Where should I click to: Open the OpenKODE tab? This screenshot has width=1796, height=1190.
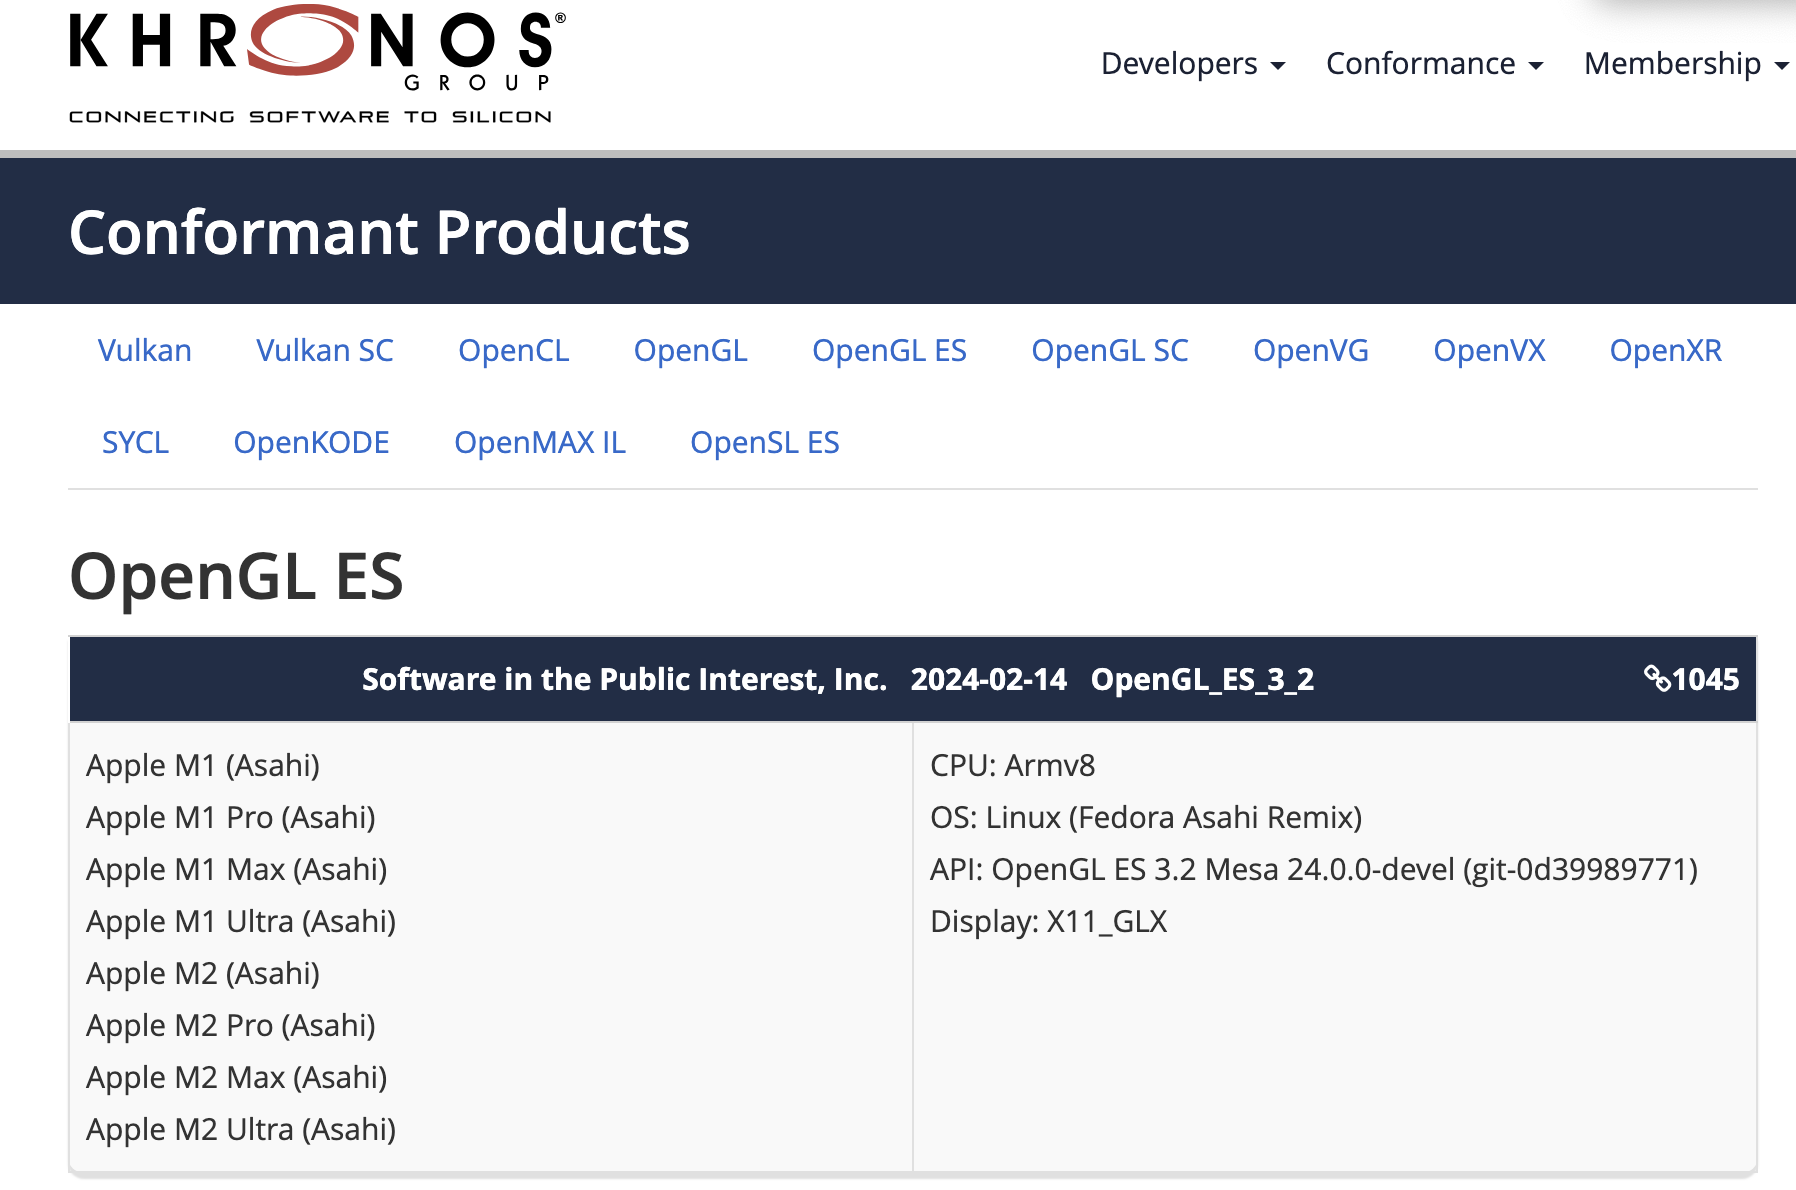point(312,442)
